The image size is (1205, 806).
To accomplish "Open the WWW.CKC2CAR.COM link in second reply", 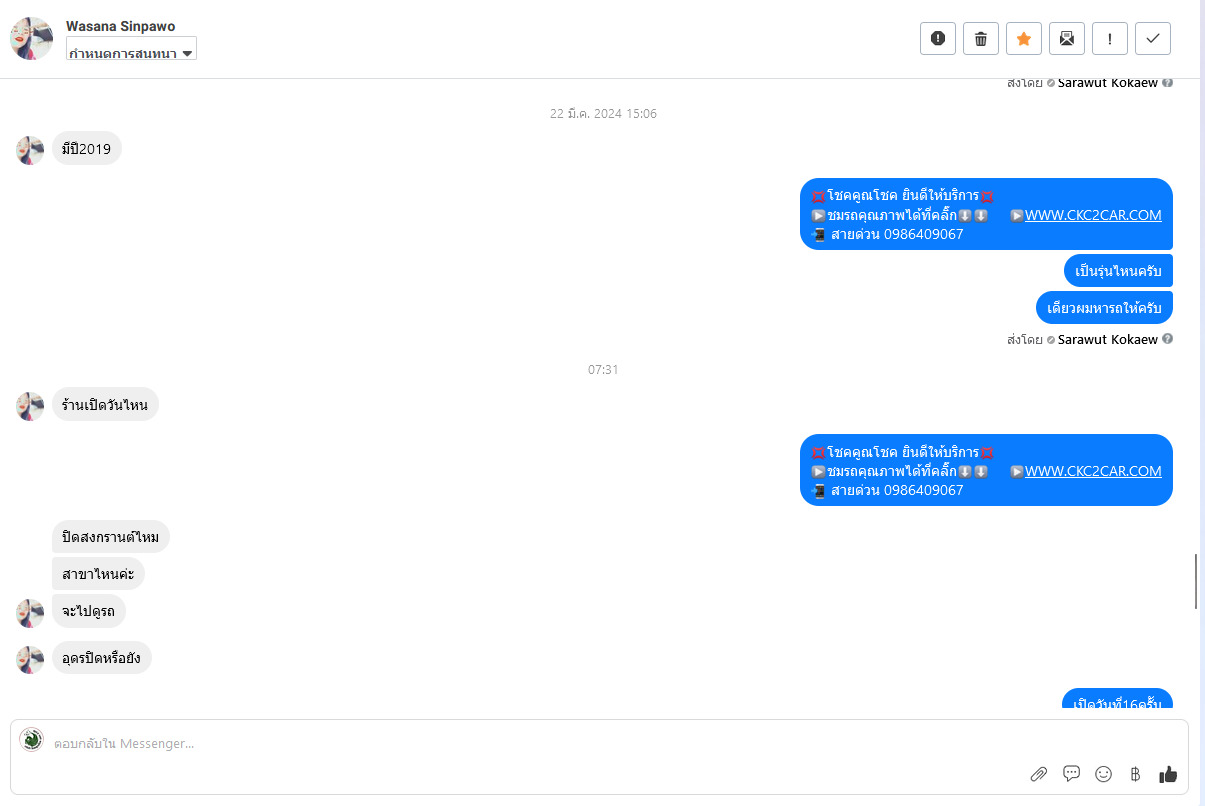I will tap(1093, 471).
